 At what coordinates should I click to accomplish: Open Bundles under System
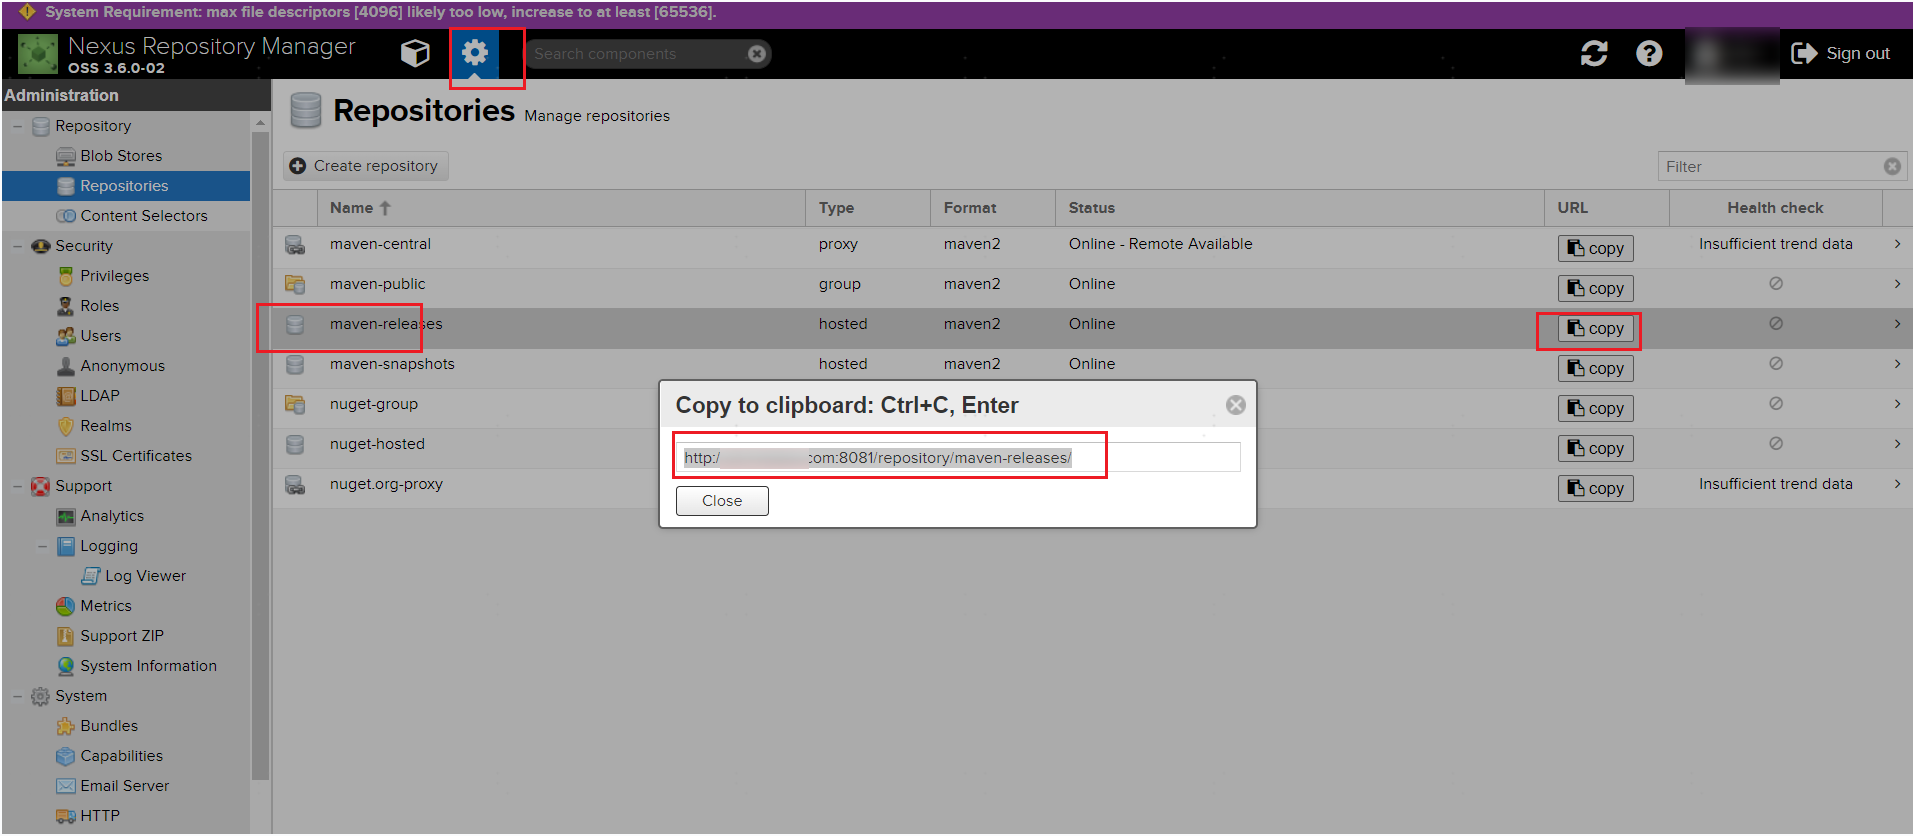pyautogui.click(x=109, y=726)
